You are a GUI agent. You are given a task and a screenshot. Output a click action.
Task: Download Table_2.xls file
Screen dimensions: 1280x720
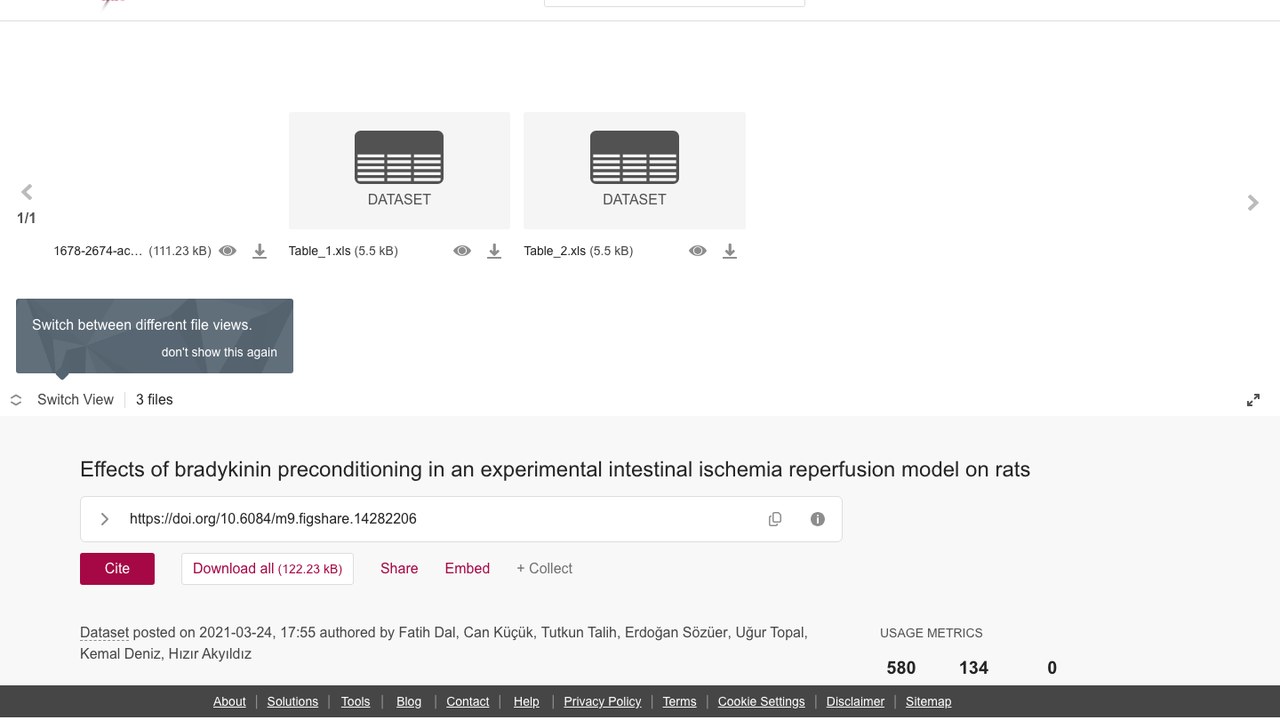[x=730, y=251]
